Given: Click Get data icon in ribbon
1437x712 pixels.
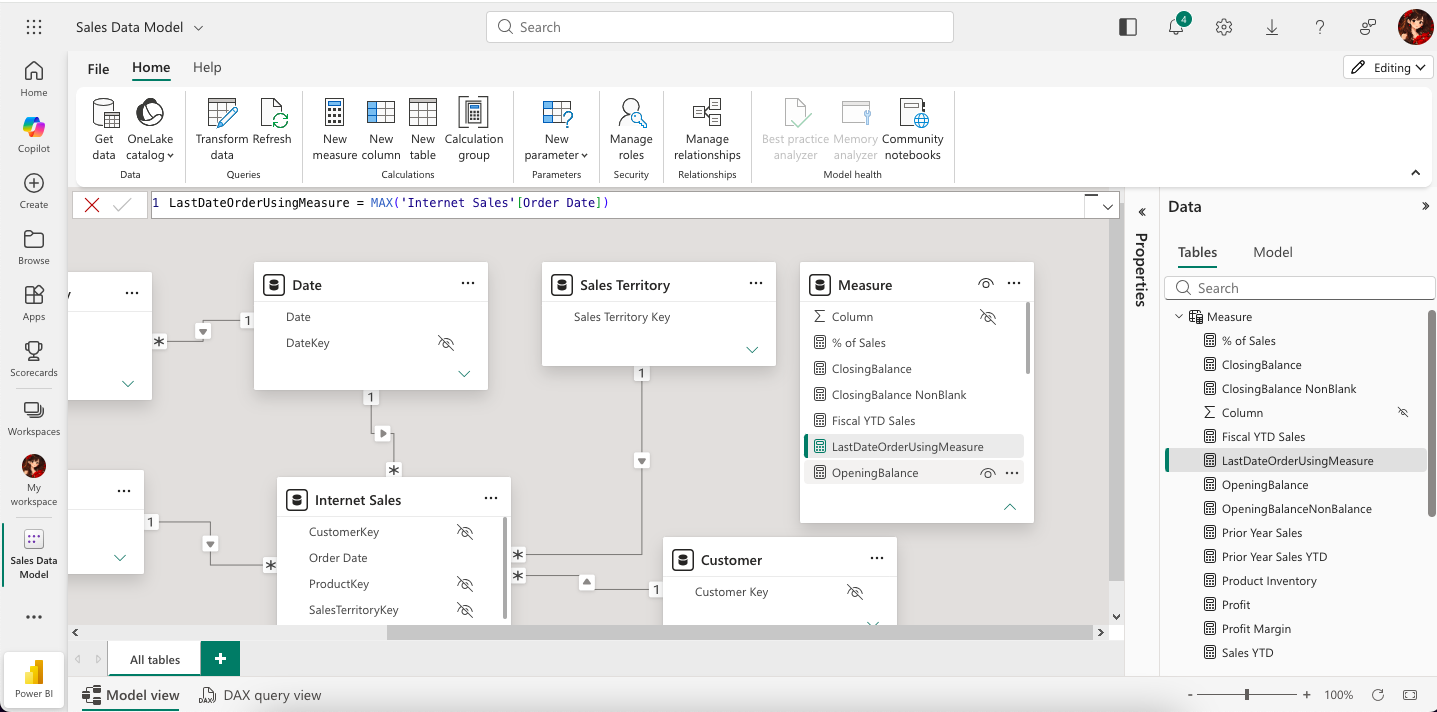Looking at the screenshot, I should click(104, 129).
